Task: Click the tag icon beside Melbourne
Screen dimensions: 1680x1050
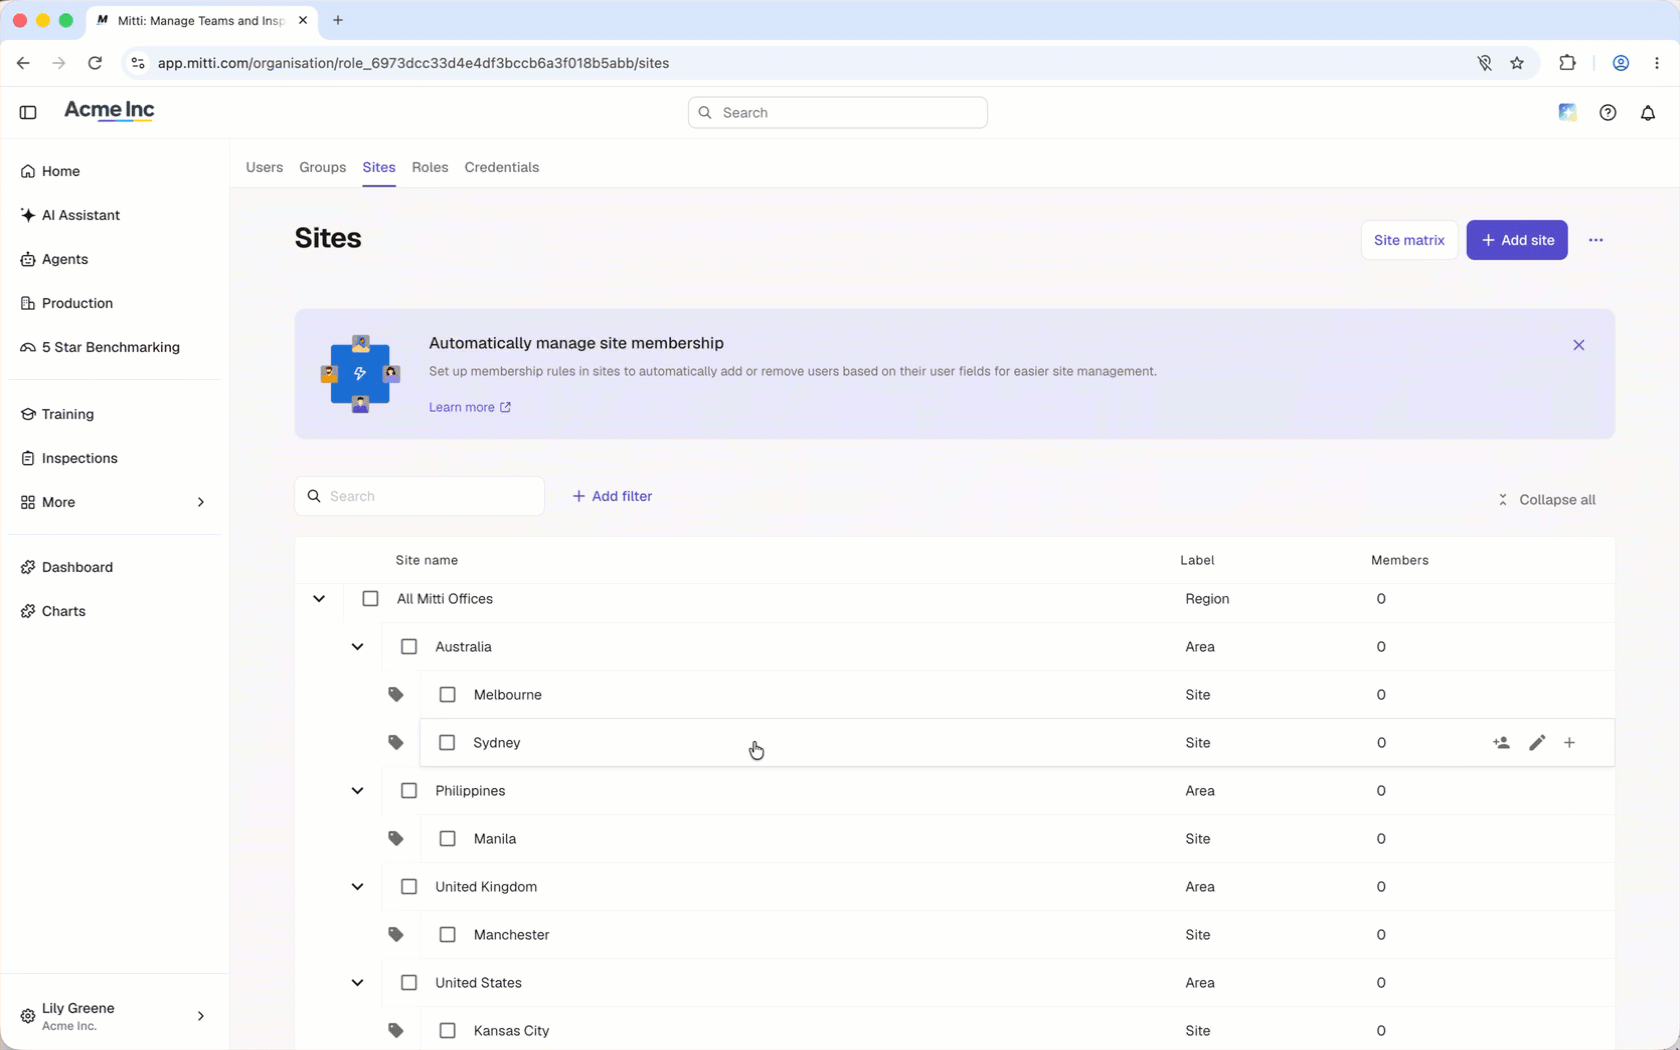Action: click(x=396, y=695)
